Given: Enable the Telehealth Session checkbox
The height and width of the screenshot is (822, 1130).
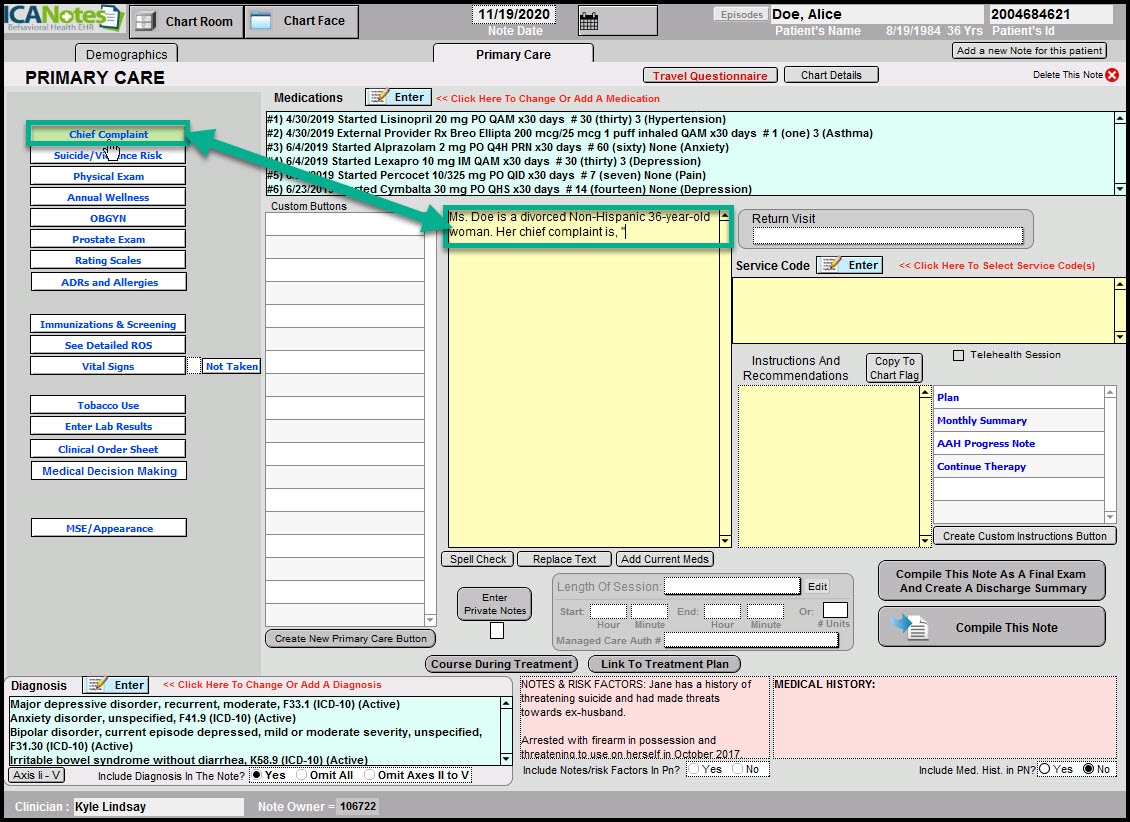Looking at the screenshot, I should [959, 355].
